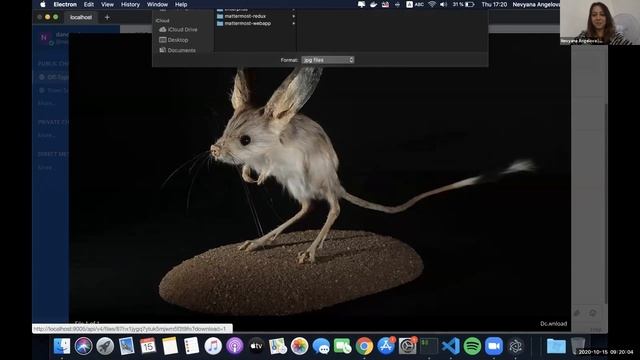Click the Thu 17:20 clock
Image resolution: width=640 pixels, height=360 pixels.
[494, 4]
